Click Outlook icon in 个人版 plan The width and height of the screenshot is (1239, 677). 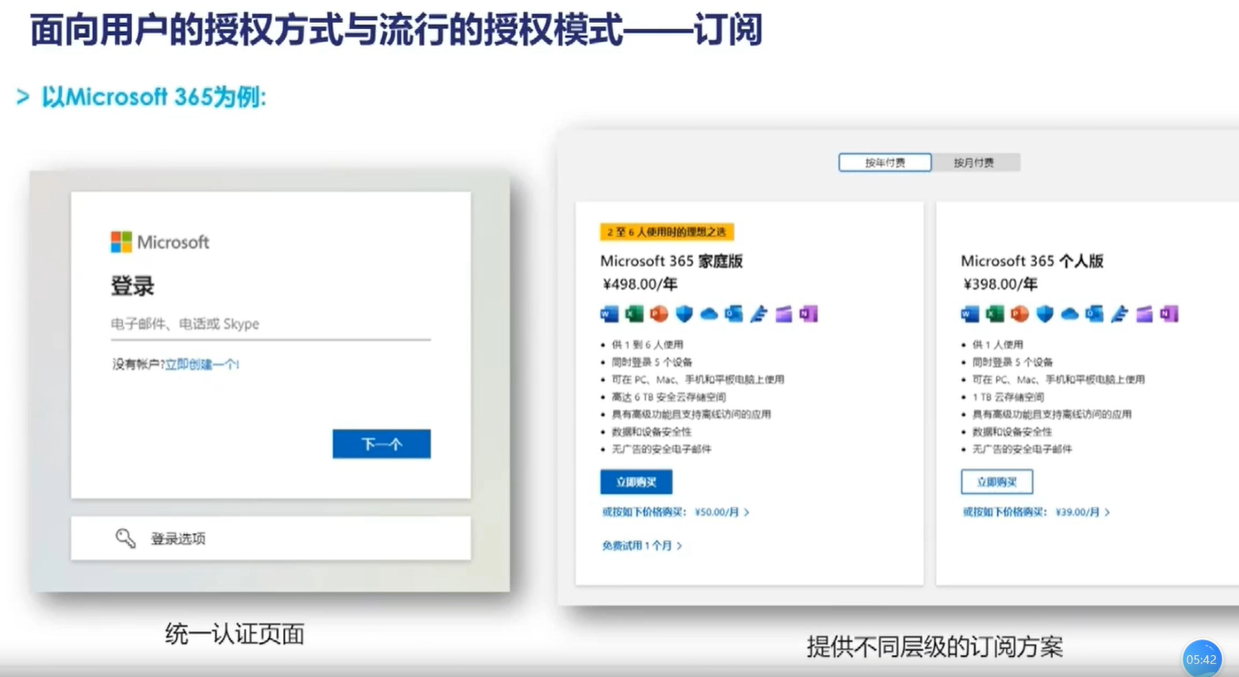pyautogui.click(x=1094, y=314)
